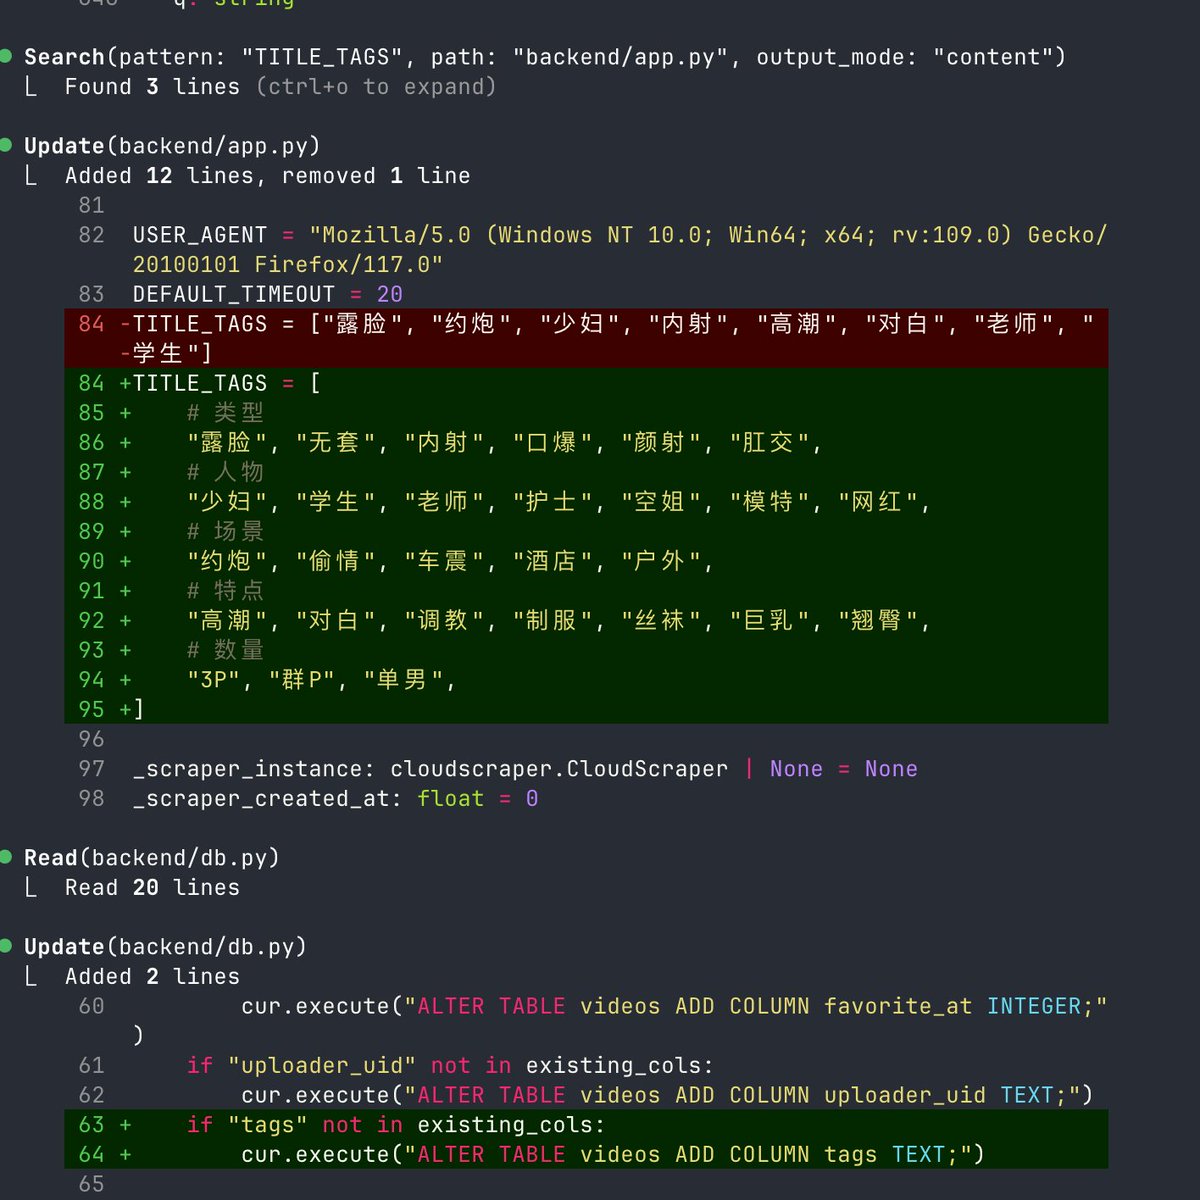This screenshot has height=1200, width=1200.
Task: Select the Read(backend/db.py) header
Action: point(151,858)
